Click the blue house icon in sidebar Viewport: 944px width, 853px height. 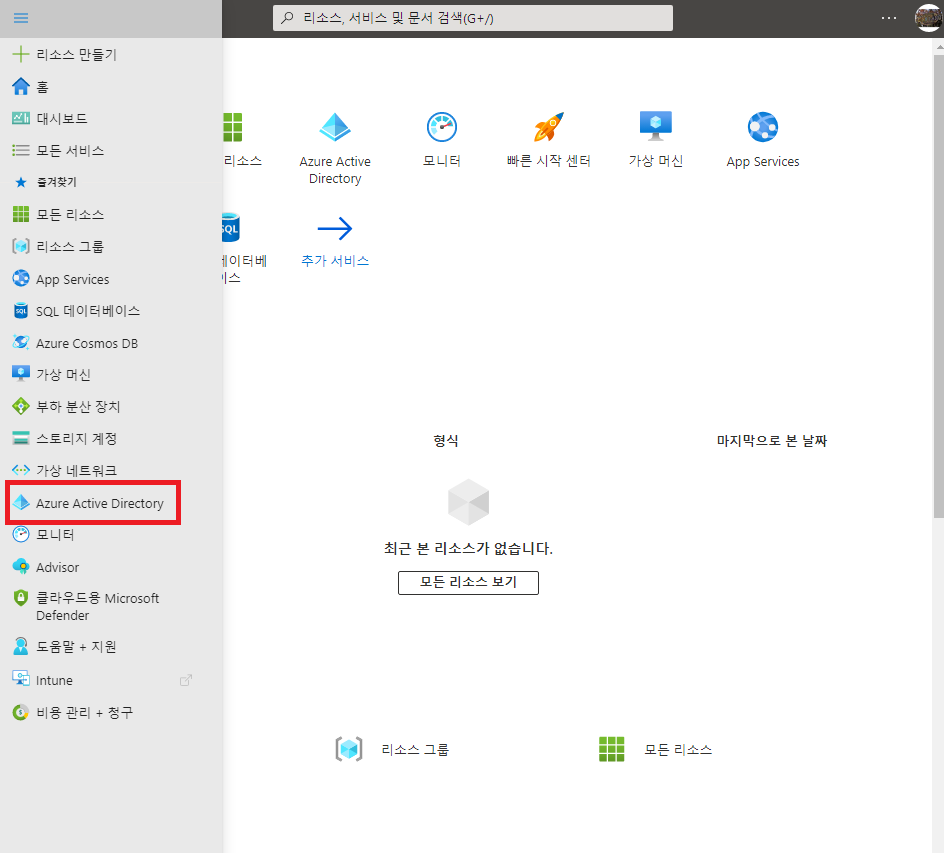[x=20, y=86]
